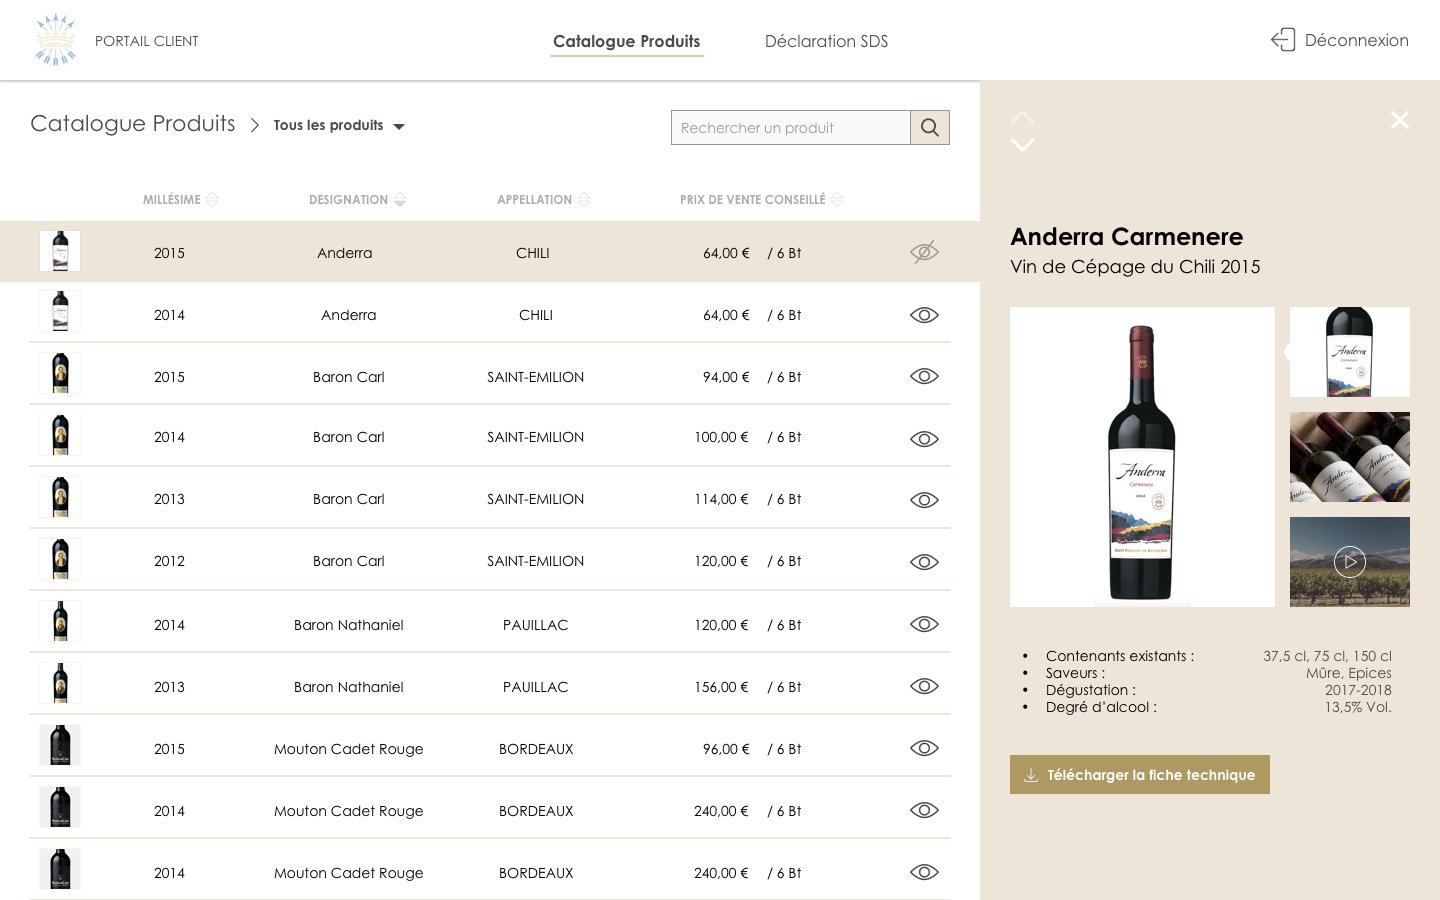The height and width of the screenshot is (900, 1440).
Task: Click Télécharger la fiche technique button
Action: click(x=1139, y=775)
